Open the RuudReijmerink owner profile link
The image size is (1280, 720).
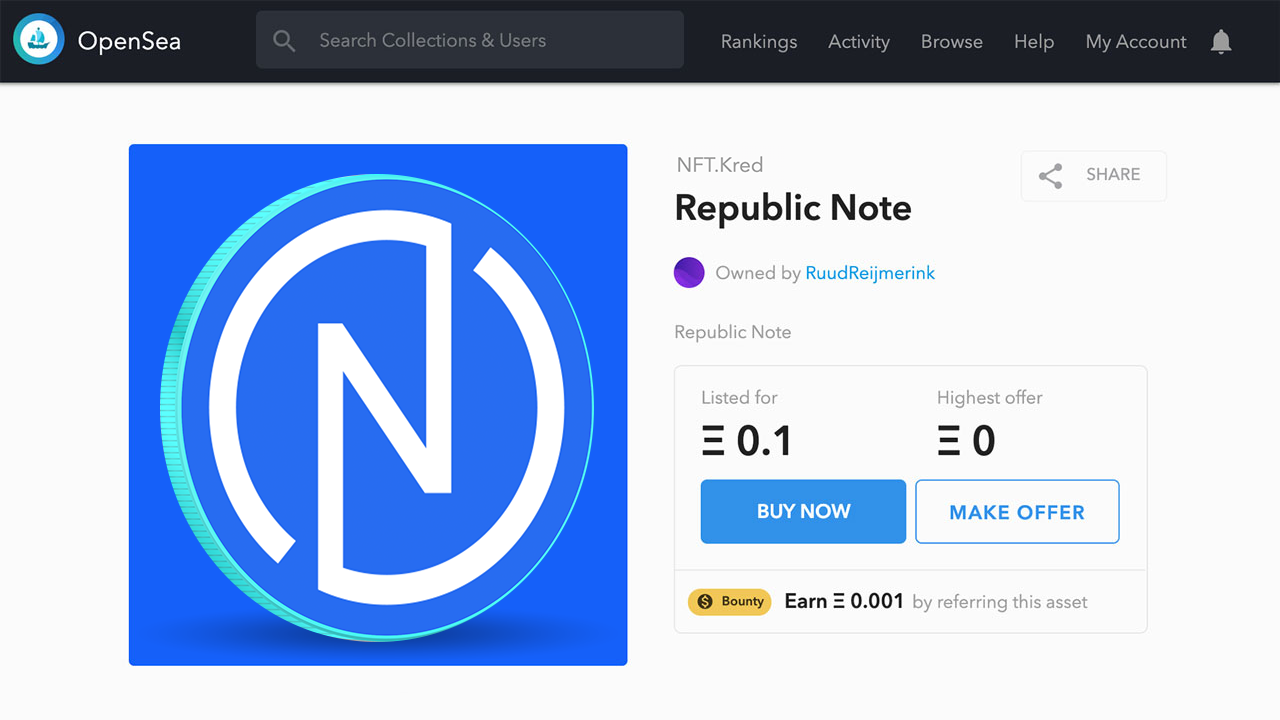pyautogui.click(x=870, y=272)
